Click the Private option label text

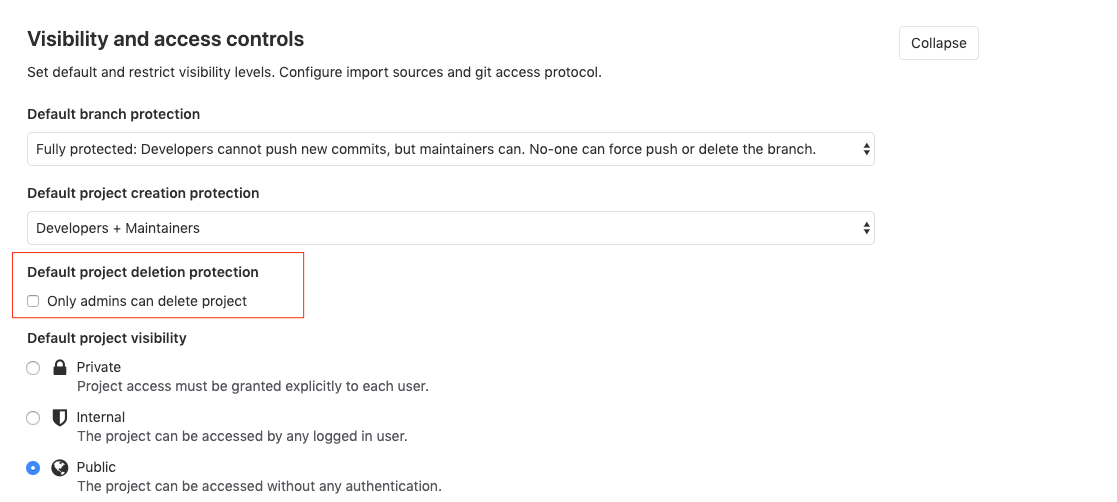coord(99,367)
